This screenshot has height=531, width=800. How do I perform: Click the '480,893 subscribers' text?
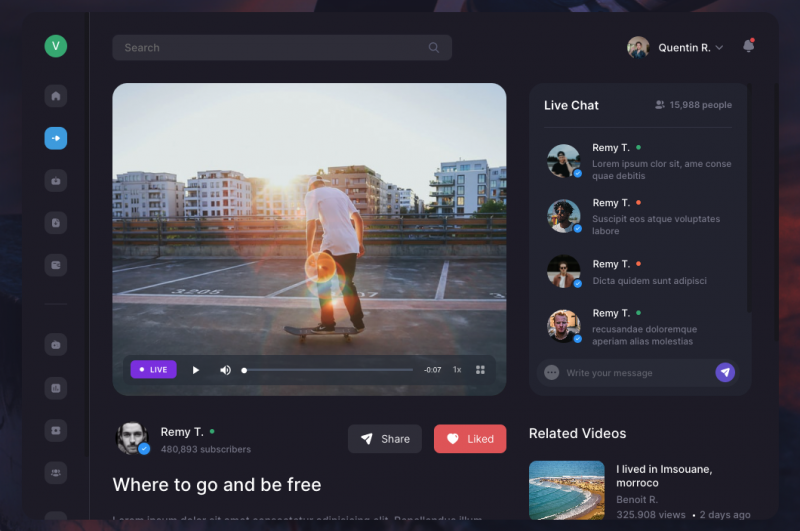(x=206, y=449)
